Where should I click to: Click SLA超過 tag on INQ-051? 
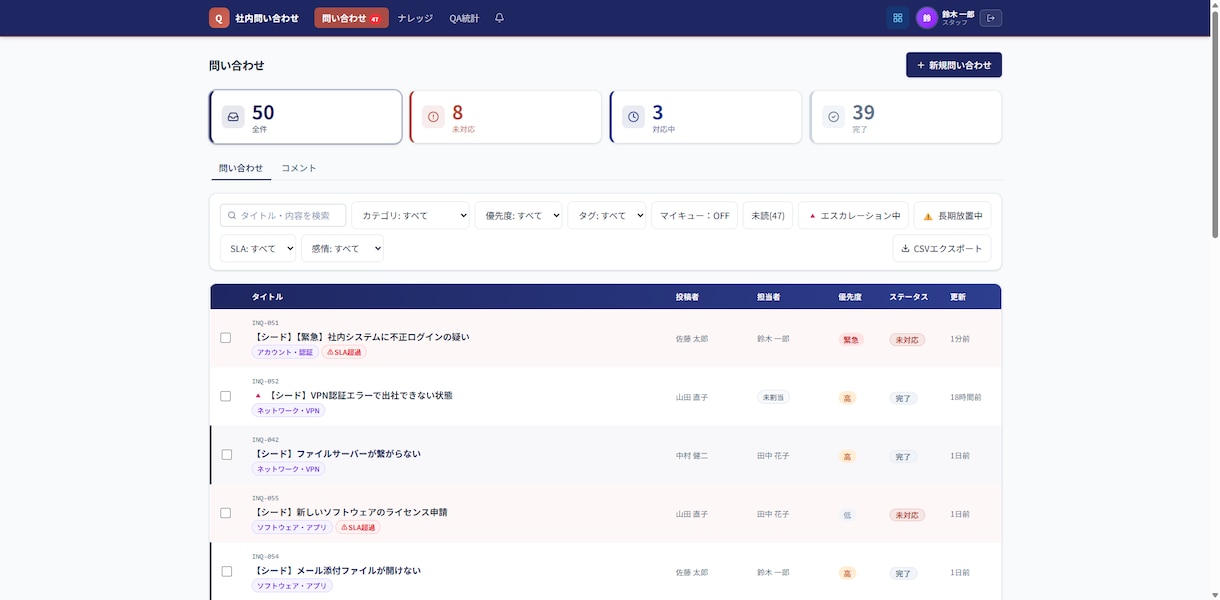click(344, 353)
